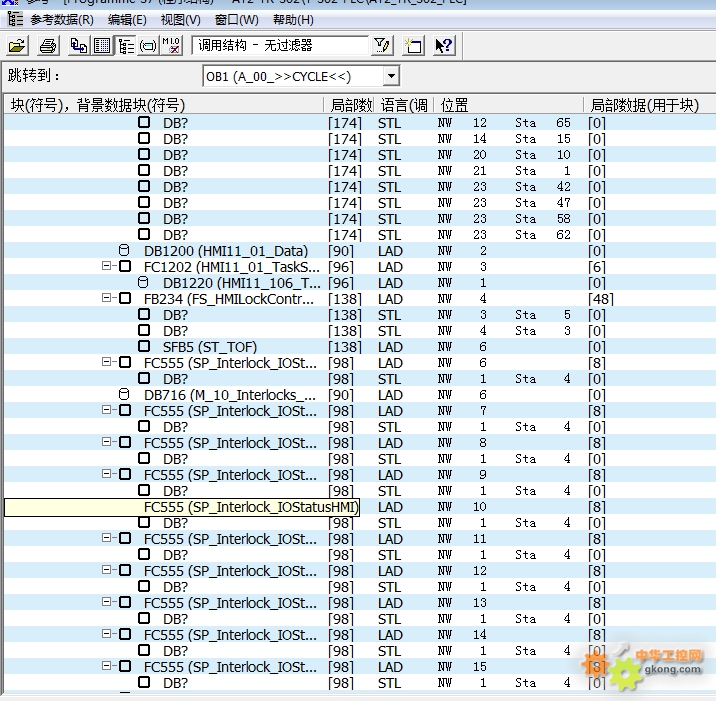Select the DB716 data block icon
Image resolution: width=716 pixels, height=701 pixels.
pyautogui.click(x=124, y=394)
